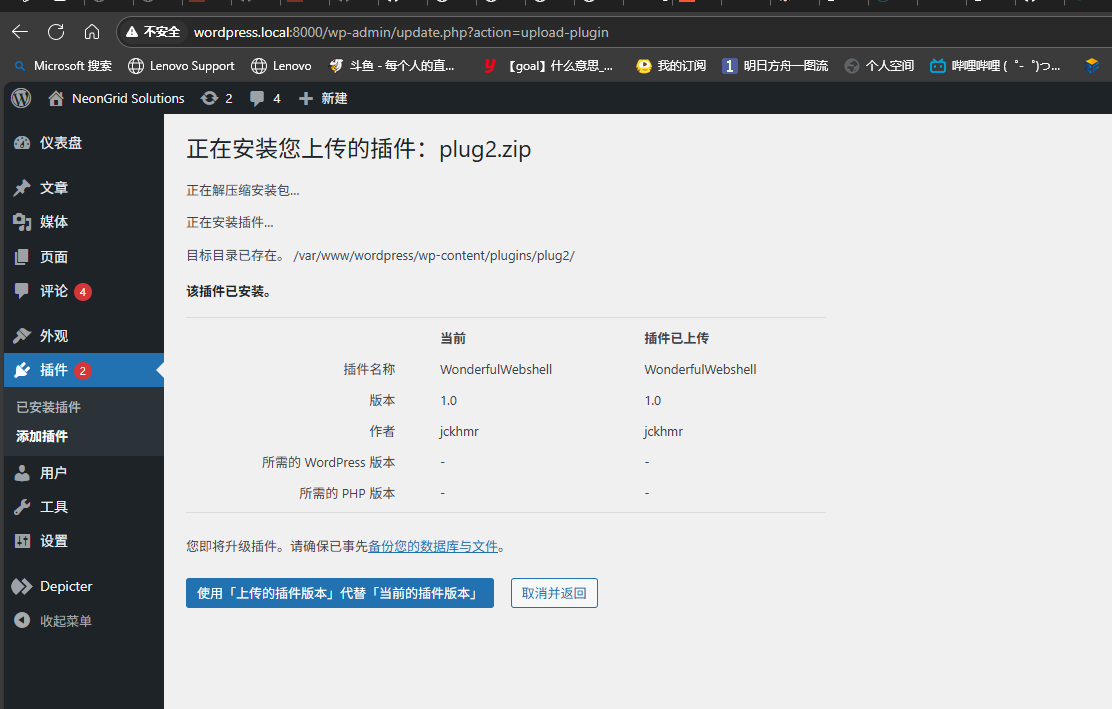Viewport: 1112px width, 709px height.
Task: Reload the page with the browser refresh icon
Action: coord(56,31)
